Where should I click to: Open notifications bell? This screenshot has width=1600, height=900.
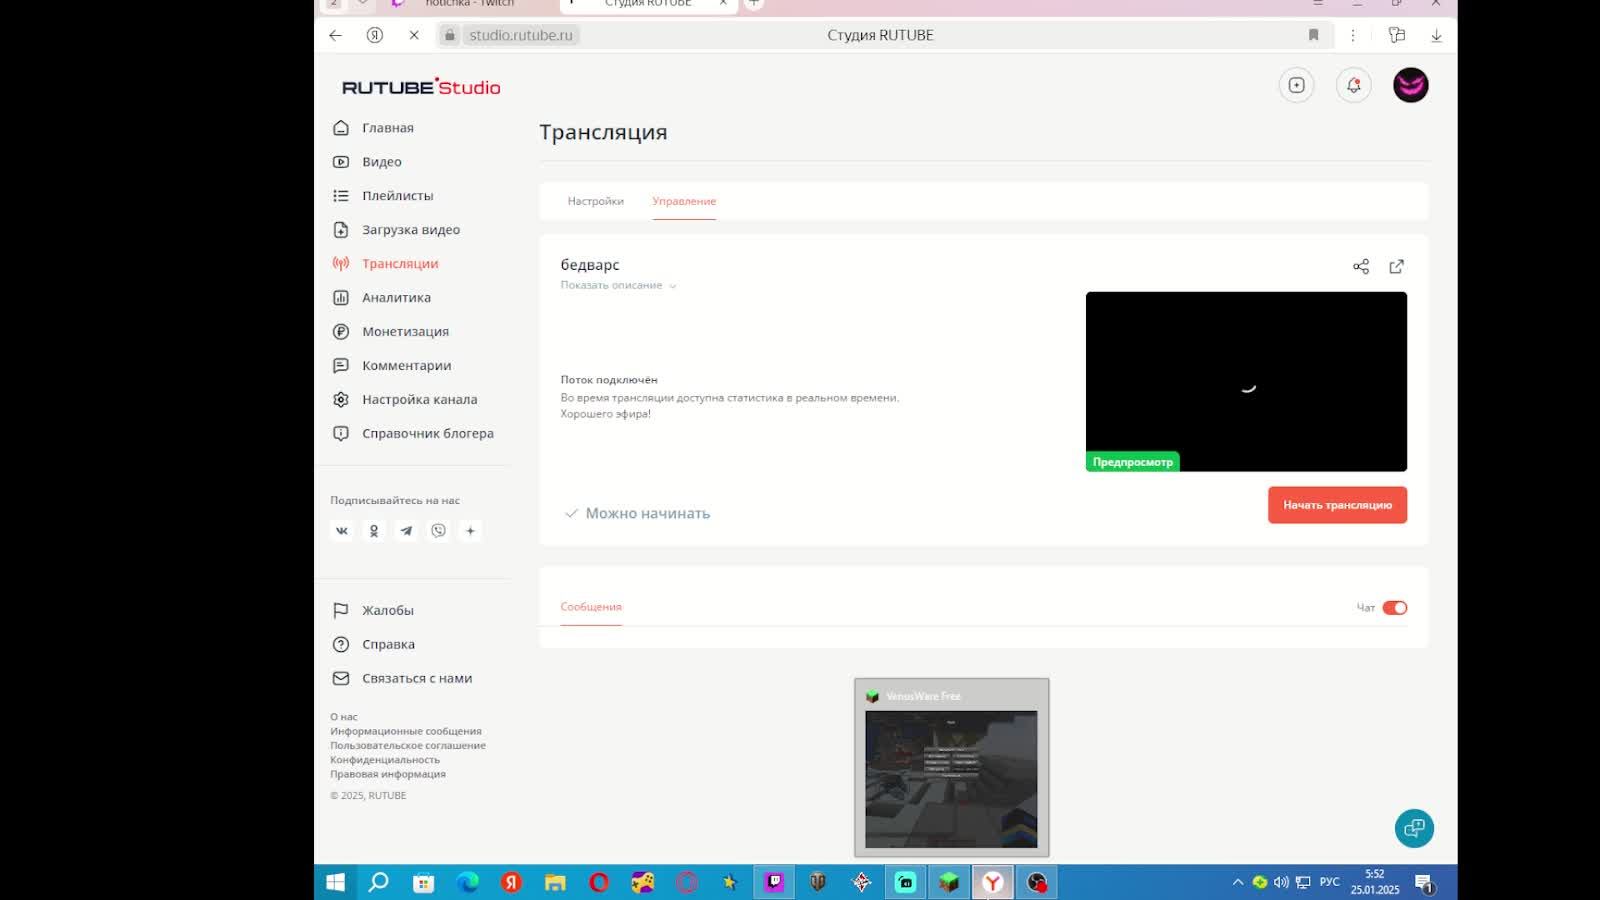tap(1354, 85)
